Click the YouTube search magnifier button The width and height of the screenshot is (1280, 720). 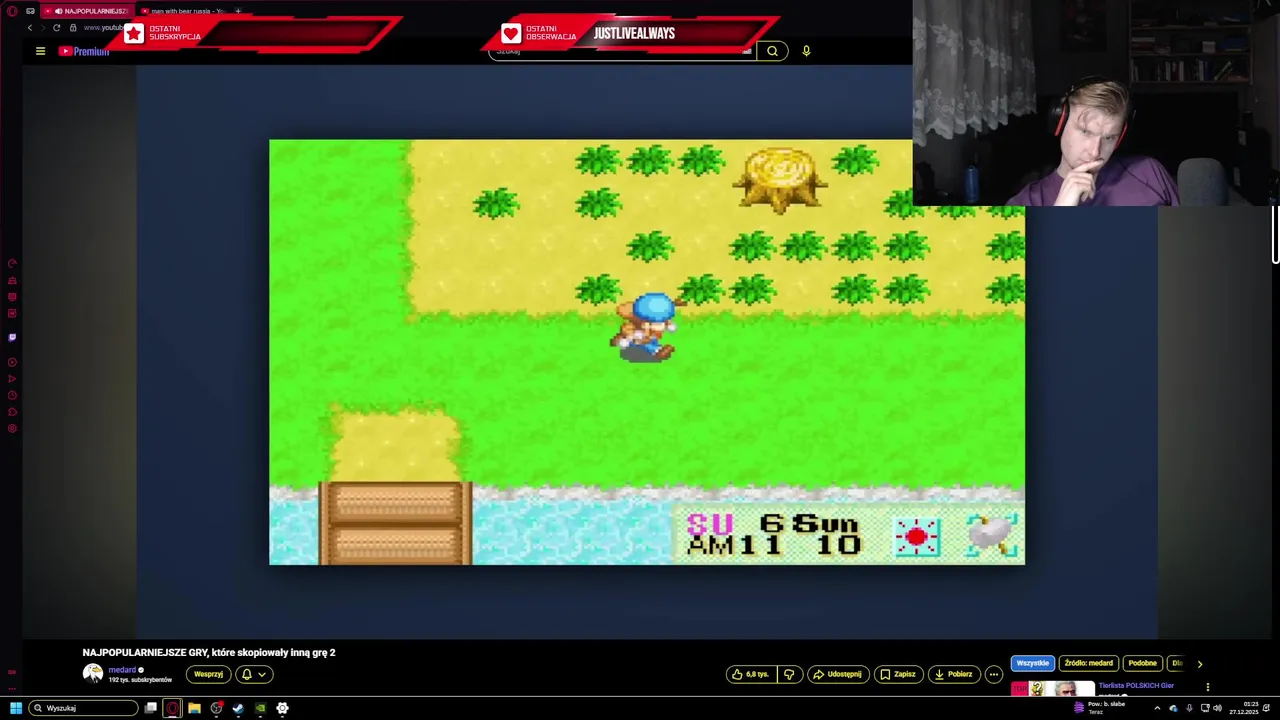tap(772, 51)
